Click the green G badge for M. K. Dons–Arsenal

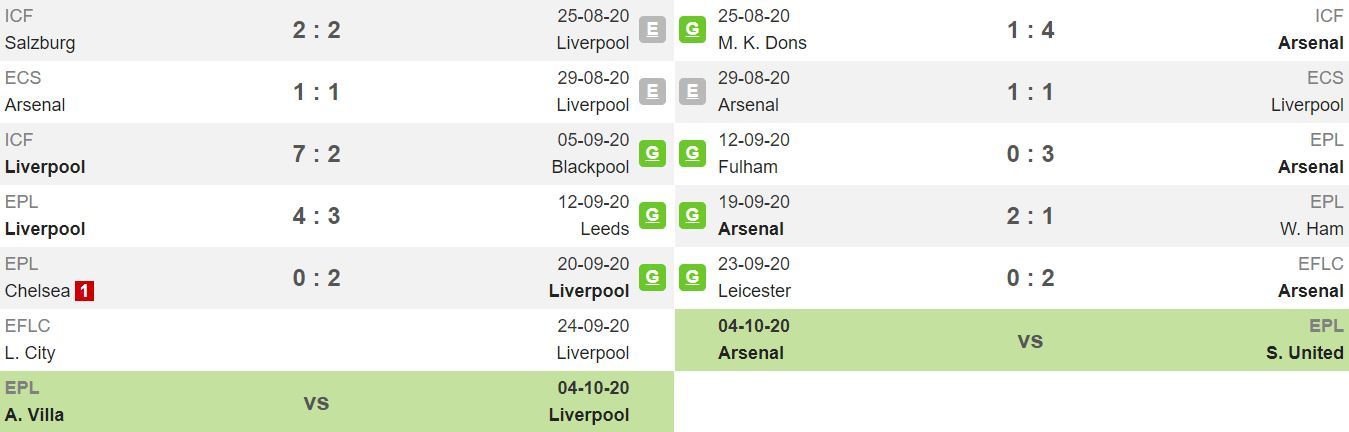coord(692,29)
